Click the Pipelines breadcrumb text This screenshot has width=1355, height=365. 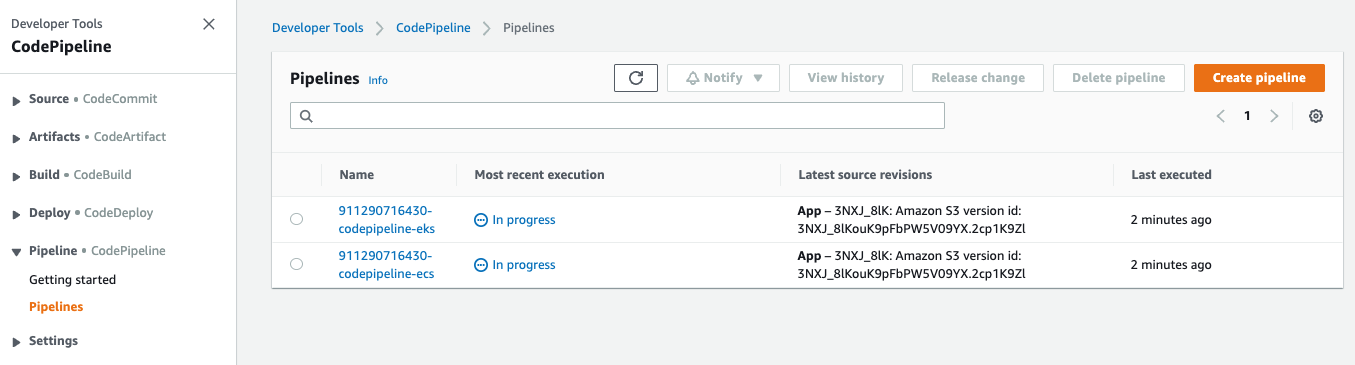528,28
